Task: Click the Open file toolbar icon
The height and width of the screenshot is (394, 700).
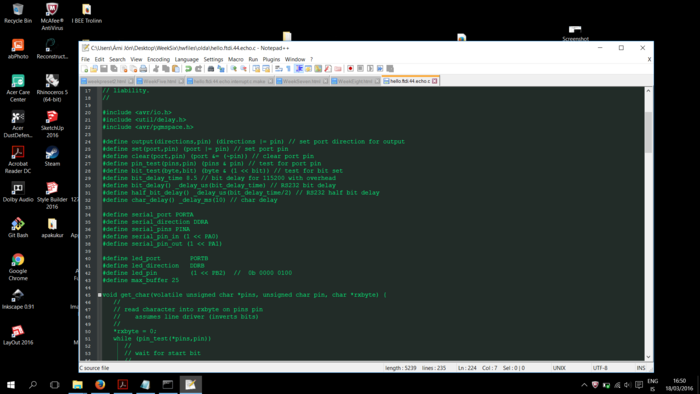Action: coord(94,69)
